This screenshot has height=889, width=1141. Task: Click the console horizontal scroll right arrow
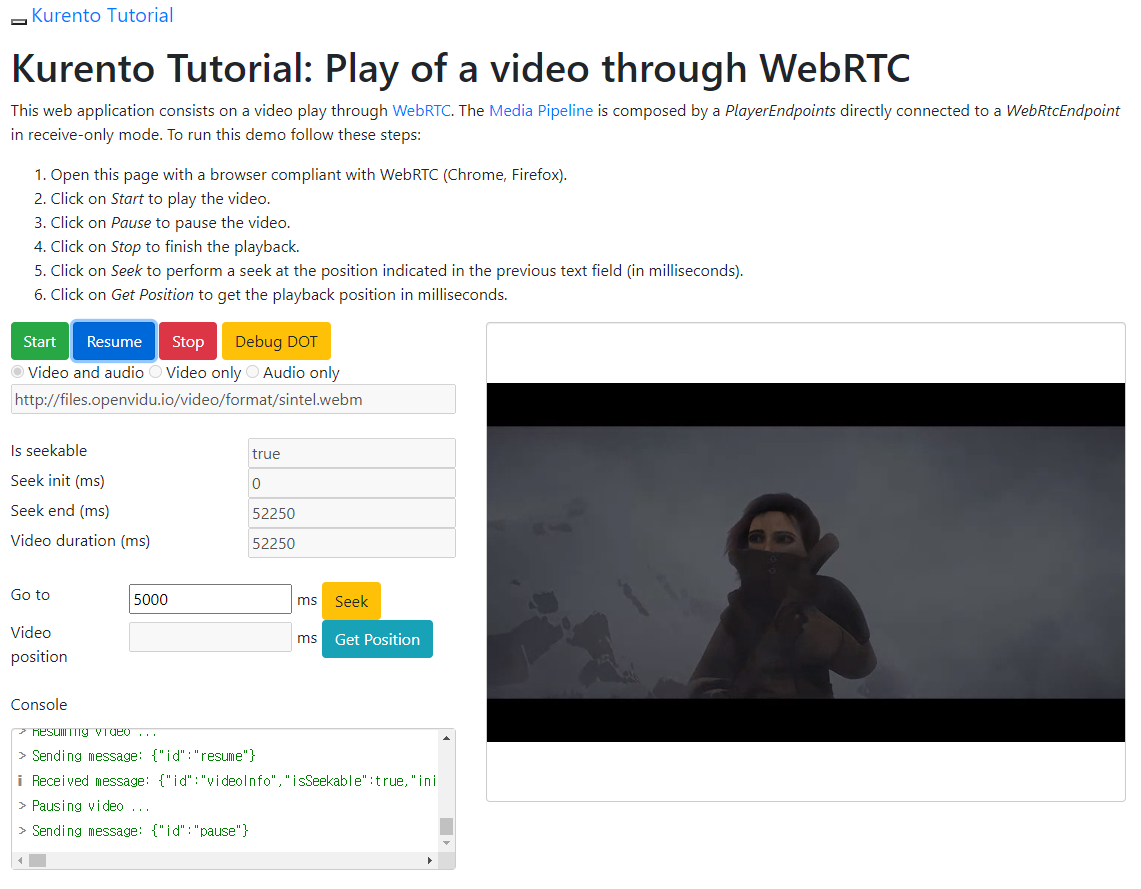[430, 861]
